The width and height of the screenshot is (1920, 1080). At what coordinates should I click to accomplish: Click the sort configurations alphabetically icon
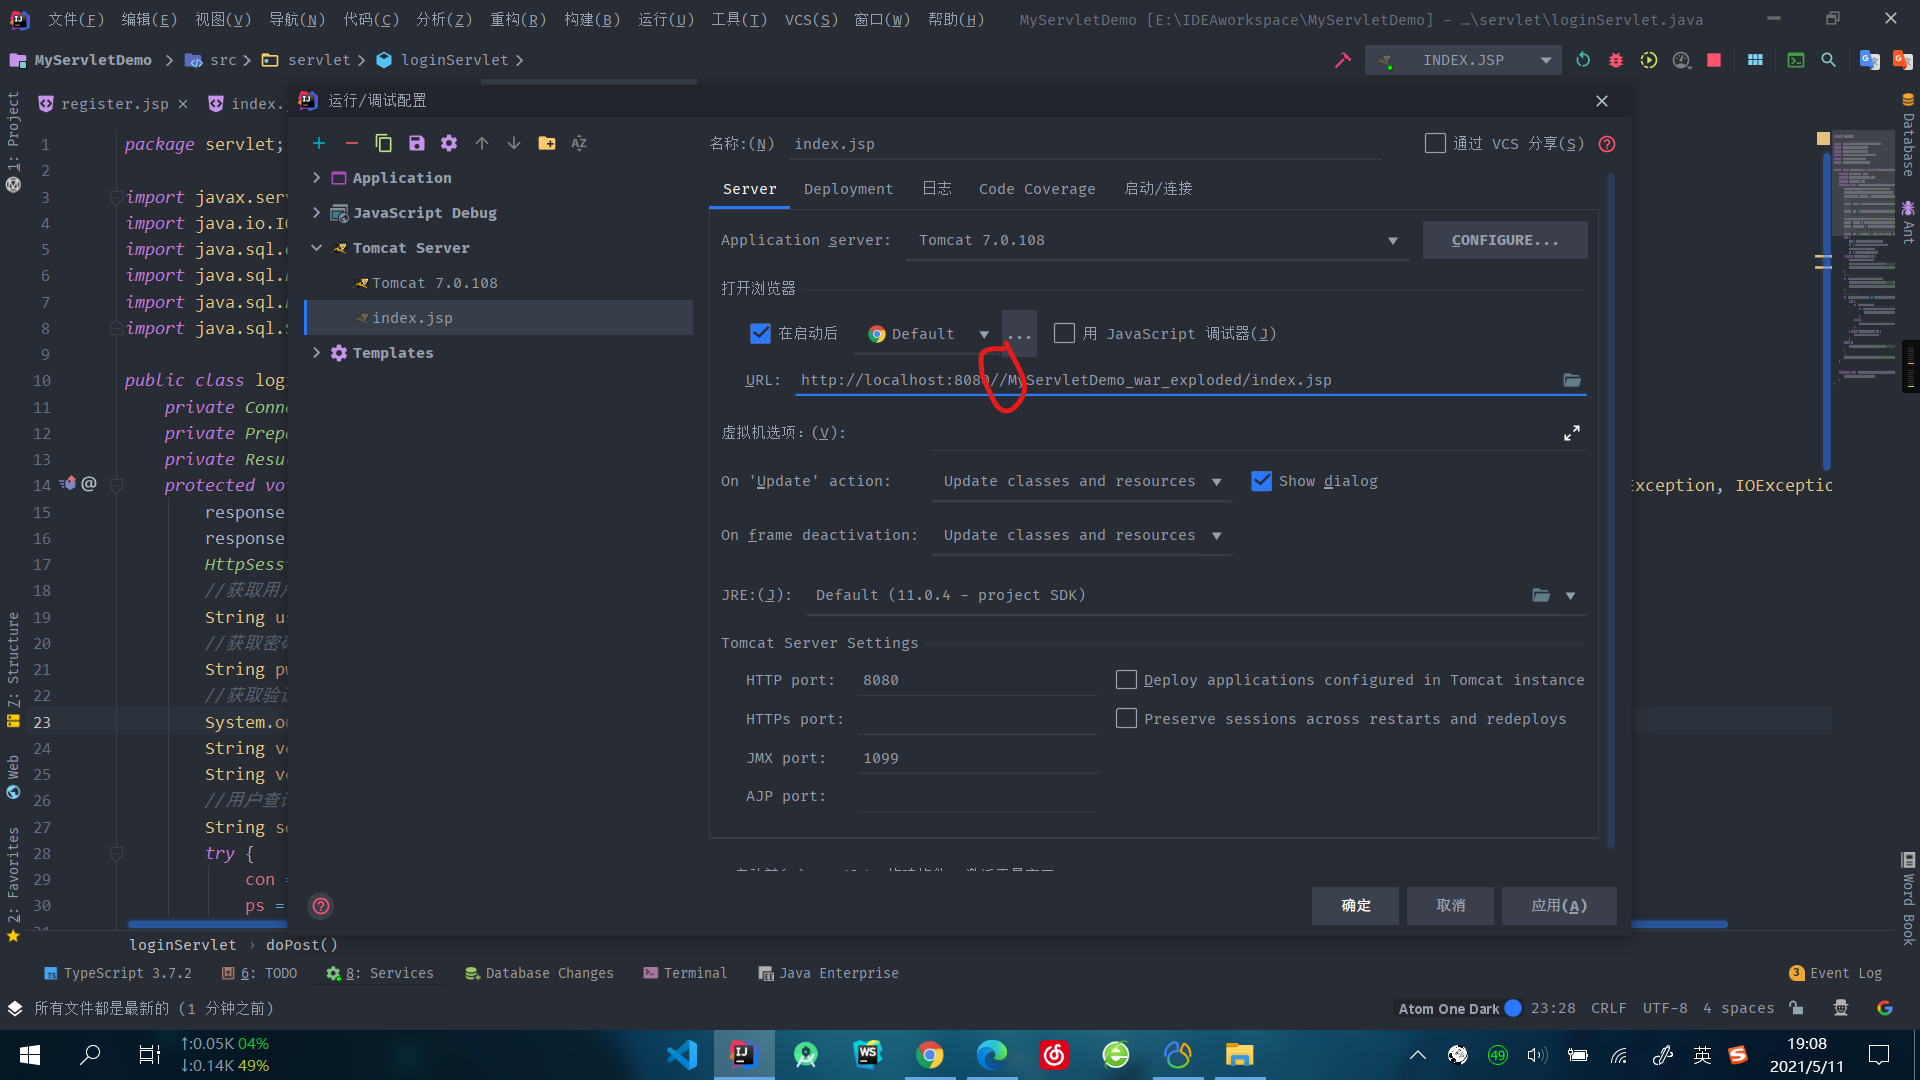coord(579,143)
